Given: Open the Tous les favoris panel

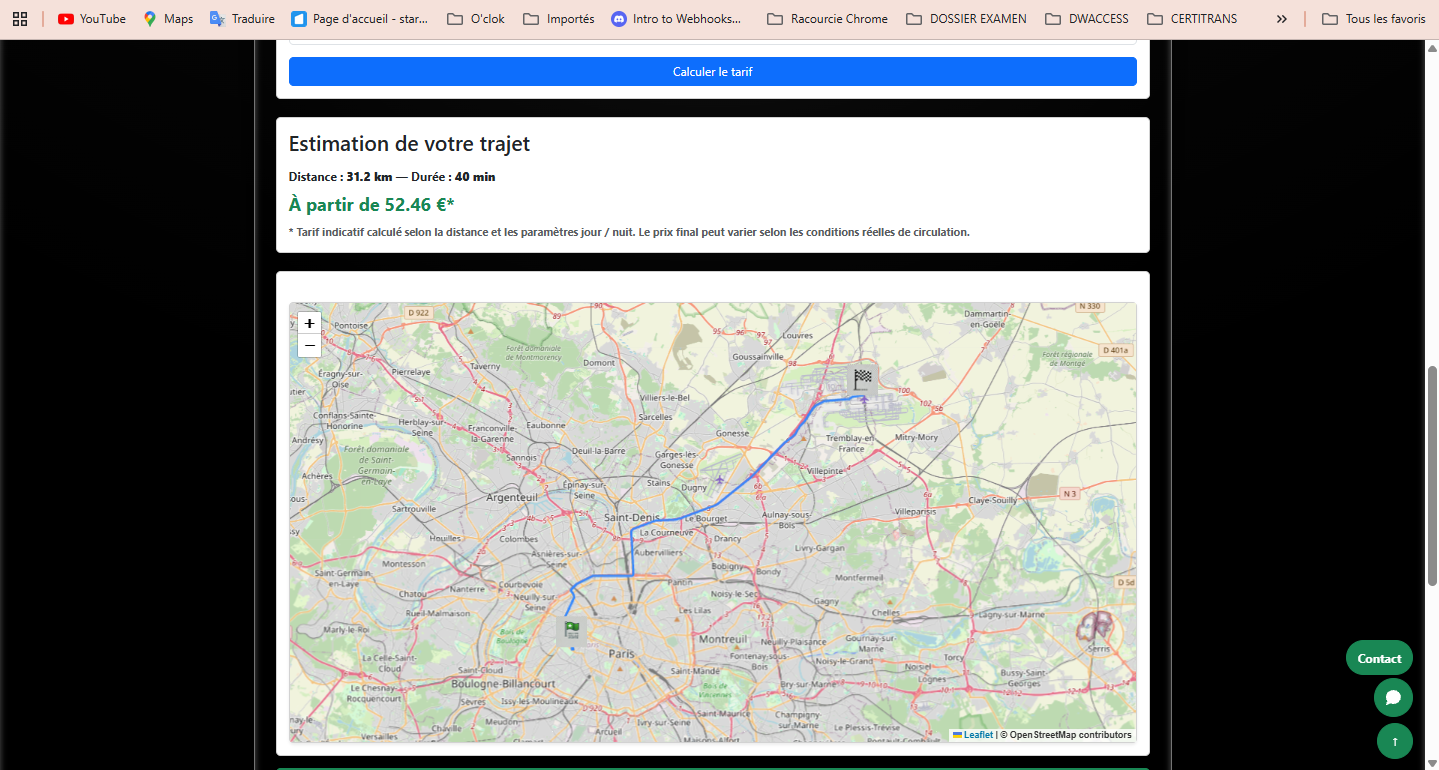Looking at the screenshot, I should click(x=1374, y=18).
